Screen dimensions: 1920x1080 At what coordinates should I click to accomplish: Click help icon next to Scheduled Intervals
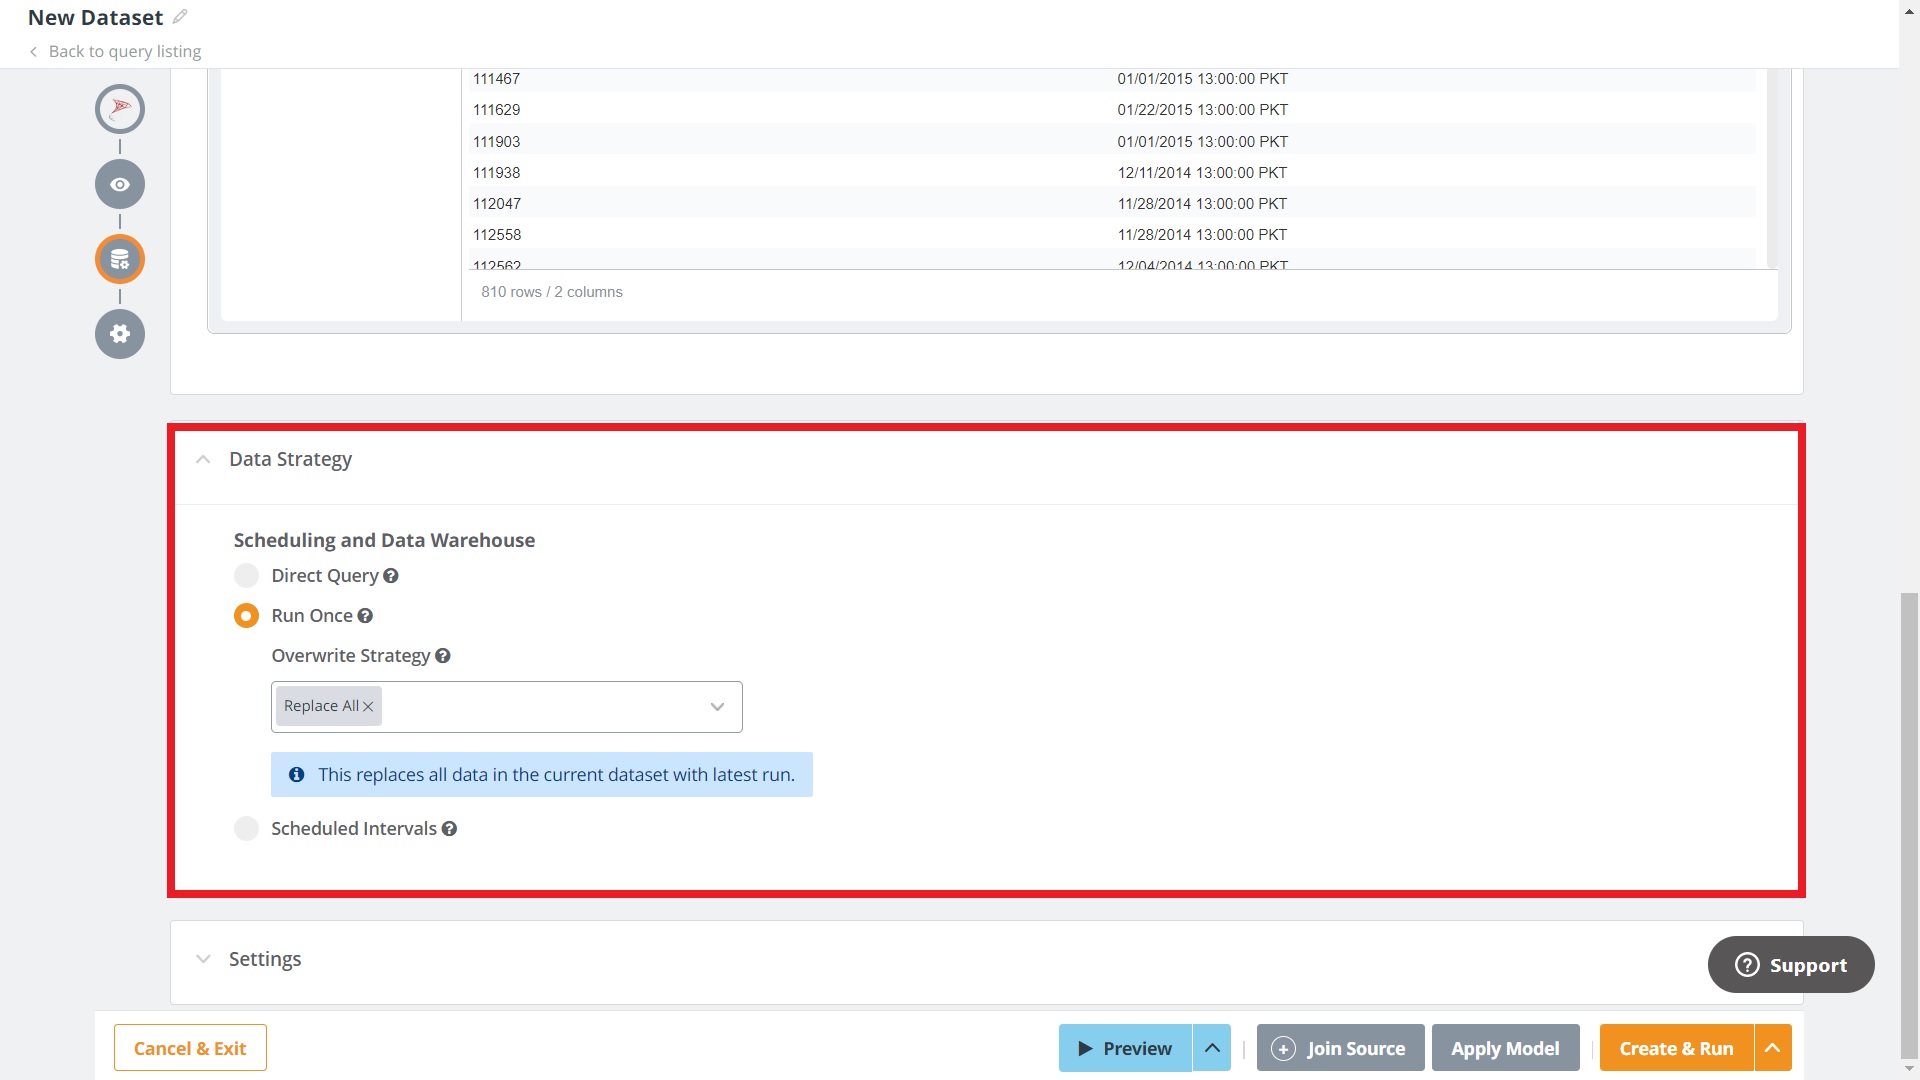coord(449,829)
